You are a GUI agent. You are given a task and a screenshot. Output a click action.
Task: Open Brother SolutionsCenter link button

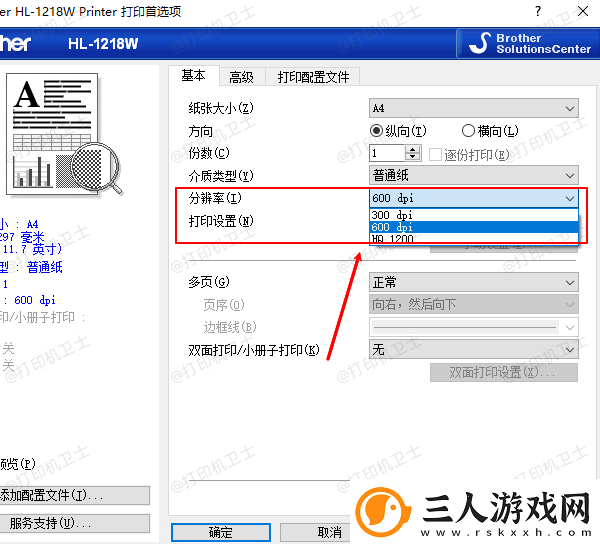(528, 44)
